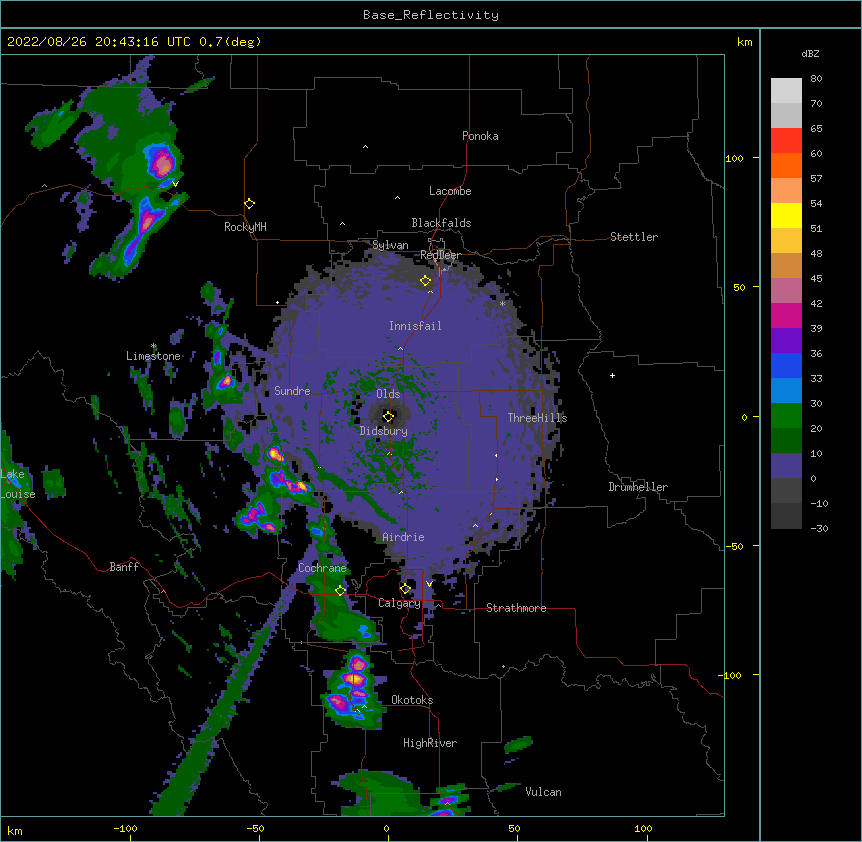Pick the slate purple 0–10 dBZ legend swatch

click(786, 466)
